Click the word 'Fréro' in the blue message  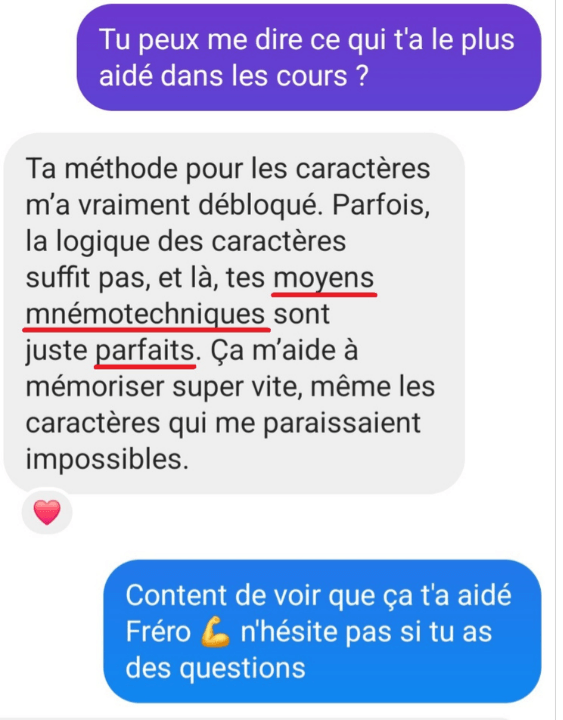coord(158,632)
